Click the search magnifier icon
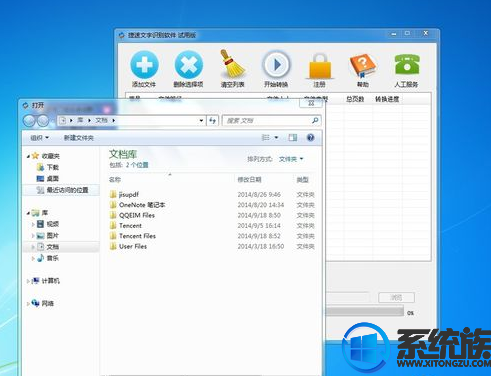This screenshot has width=491, height=376. [x=315, y=120]
